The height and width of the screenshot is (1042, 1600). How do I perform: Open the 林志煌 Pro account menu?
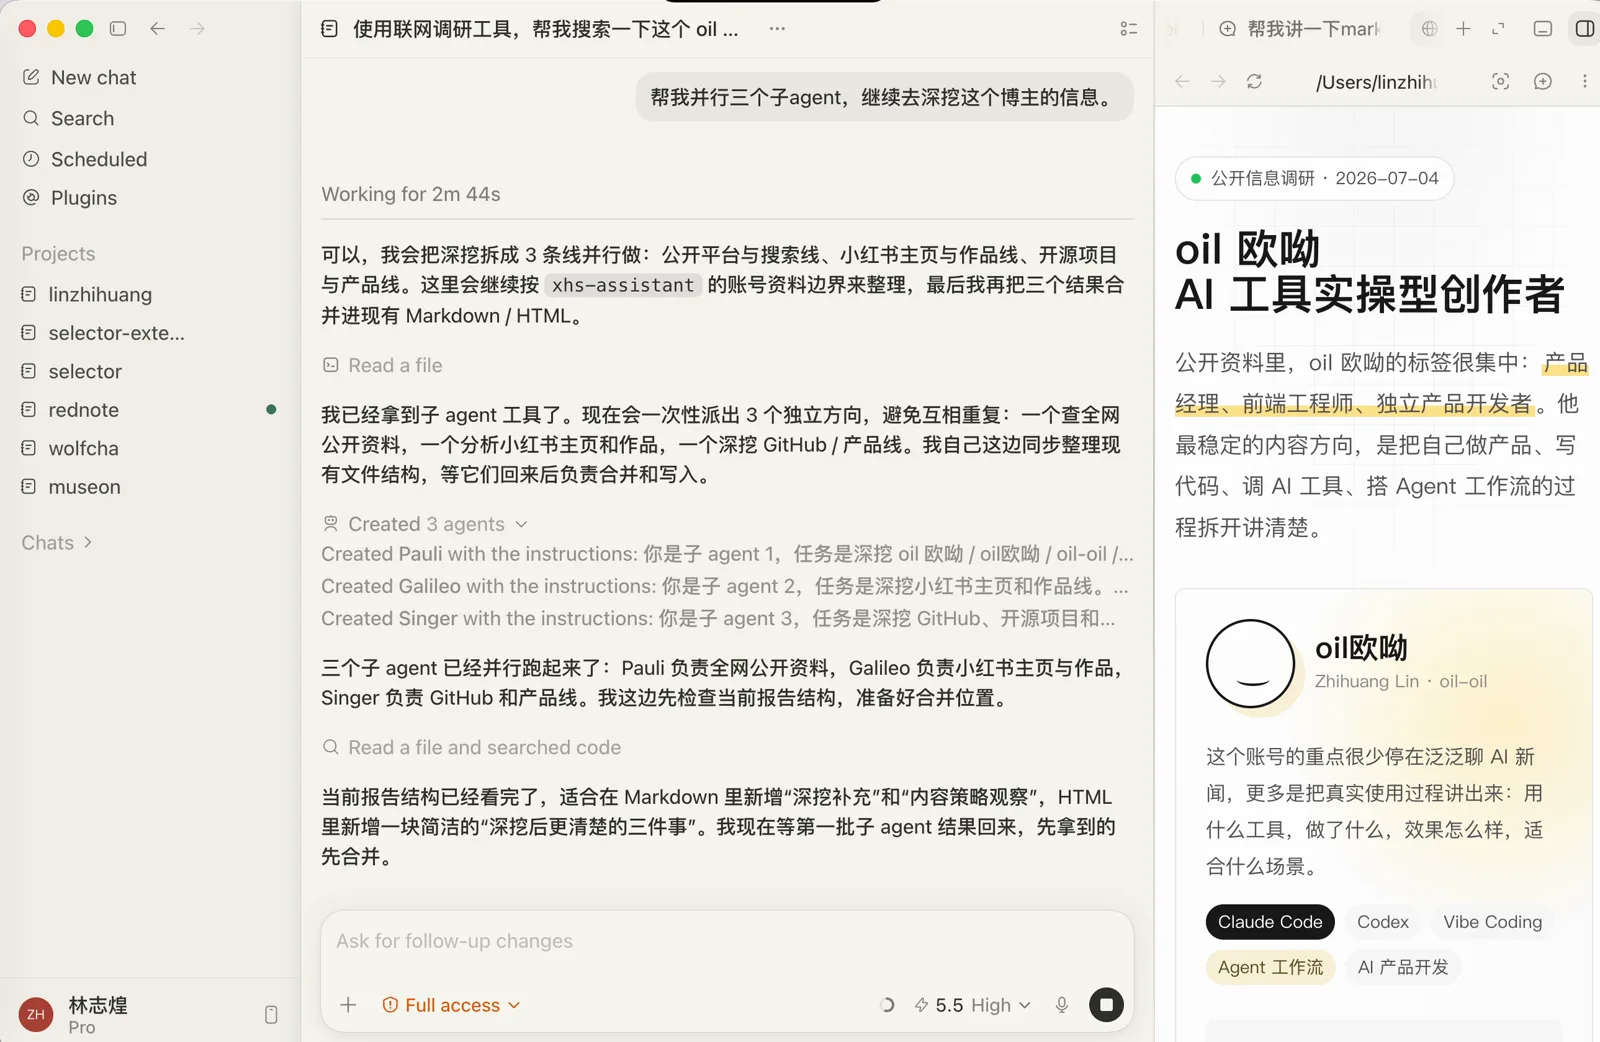pyautogui.click(x=97, y=1014)
